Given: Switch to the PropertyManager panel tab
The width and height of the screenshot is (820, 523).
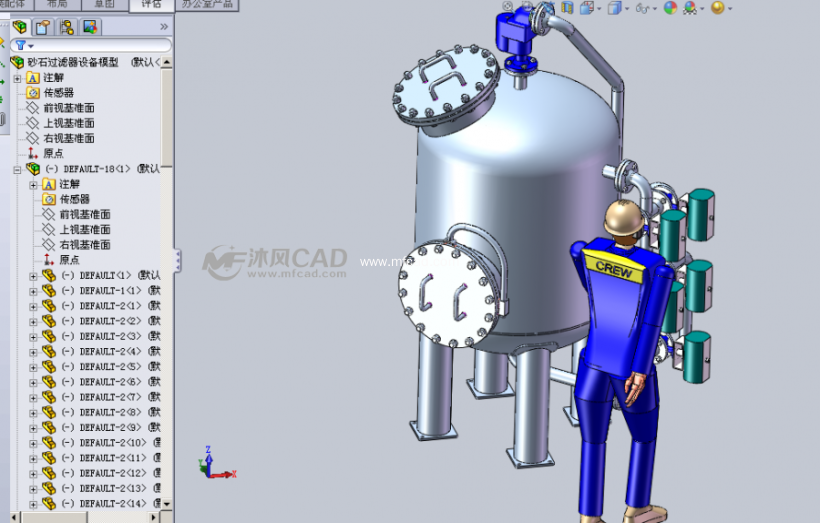Looking at the screenshot, I should 42,27.
